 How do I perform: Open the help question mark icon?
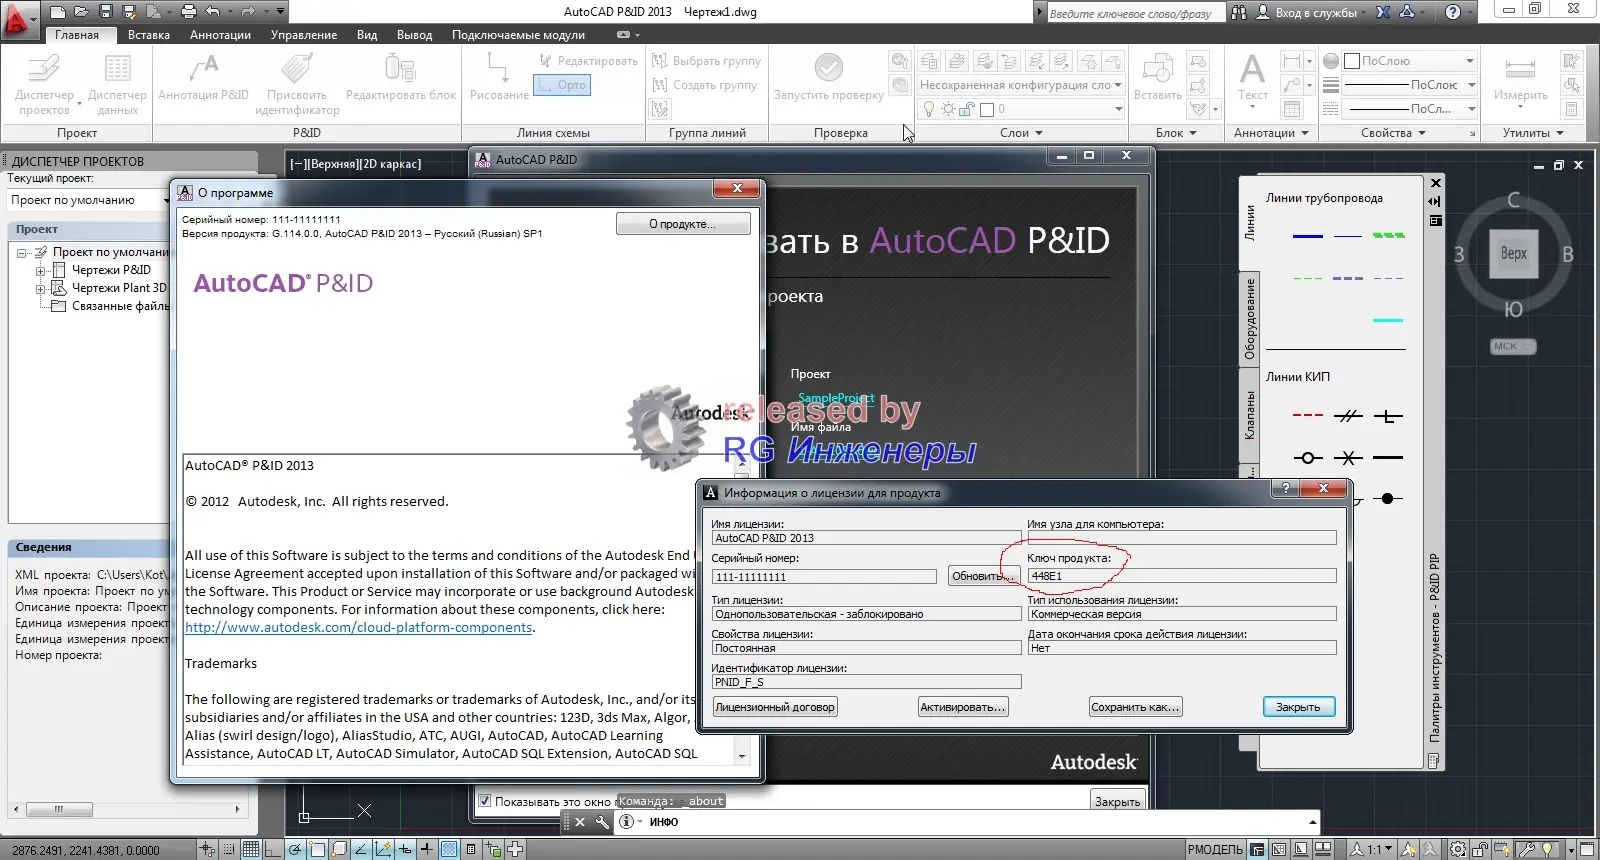coord(1453,12)
